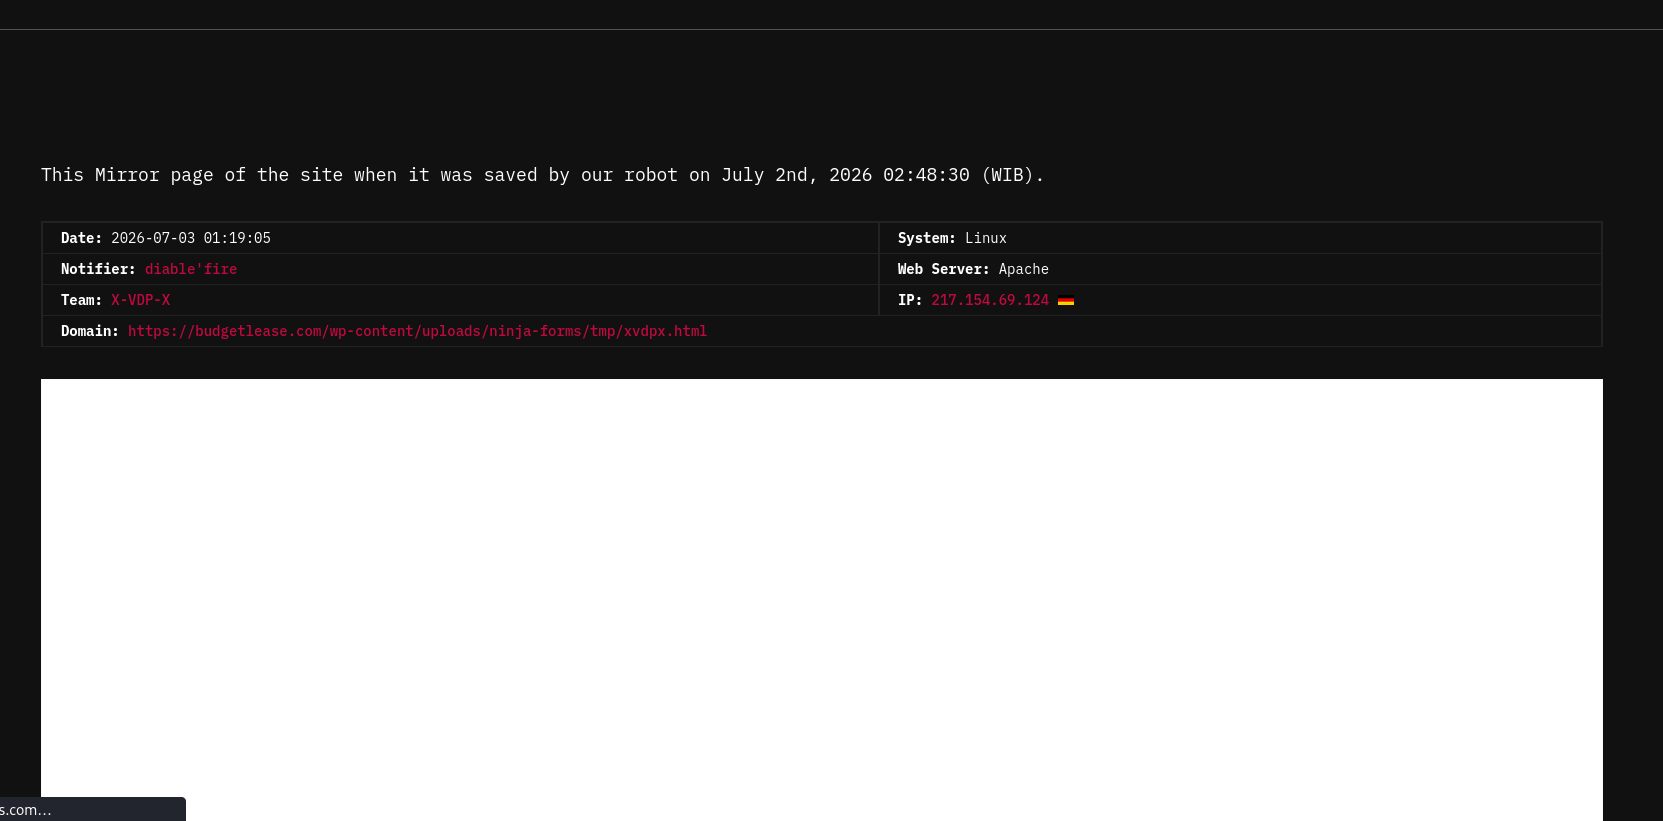
Task: Click the Team: label
Action: click(x=82, y=300)
